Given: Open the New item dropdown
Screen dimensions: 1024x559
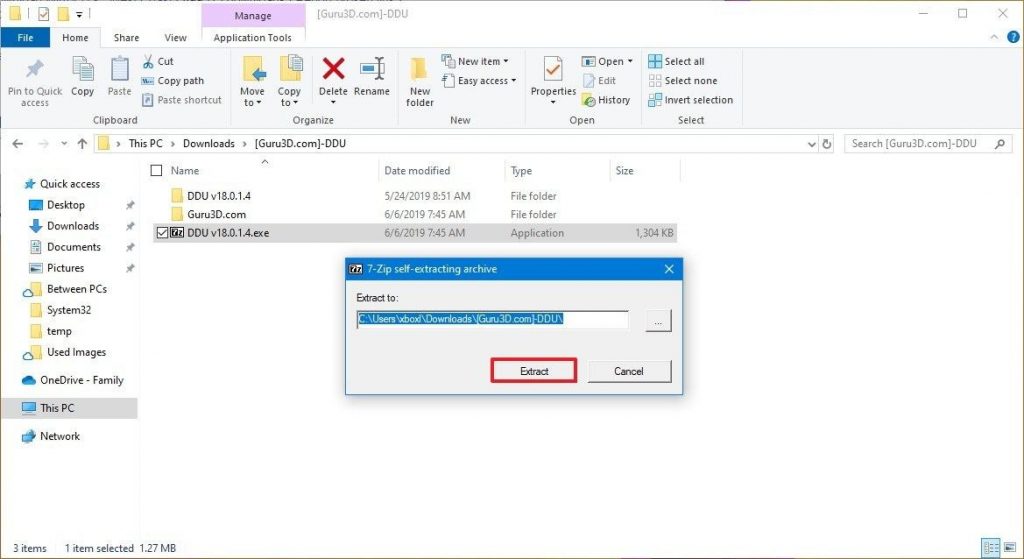Looking at the screenshot, I should [484, 62].
